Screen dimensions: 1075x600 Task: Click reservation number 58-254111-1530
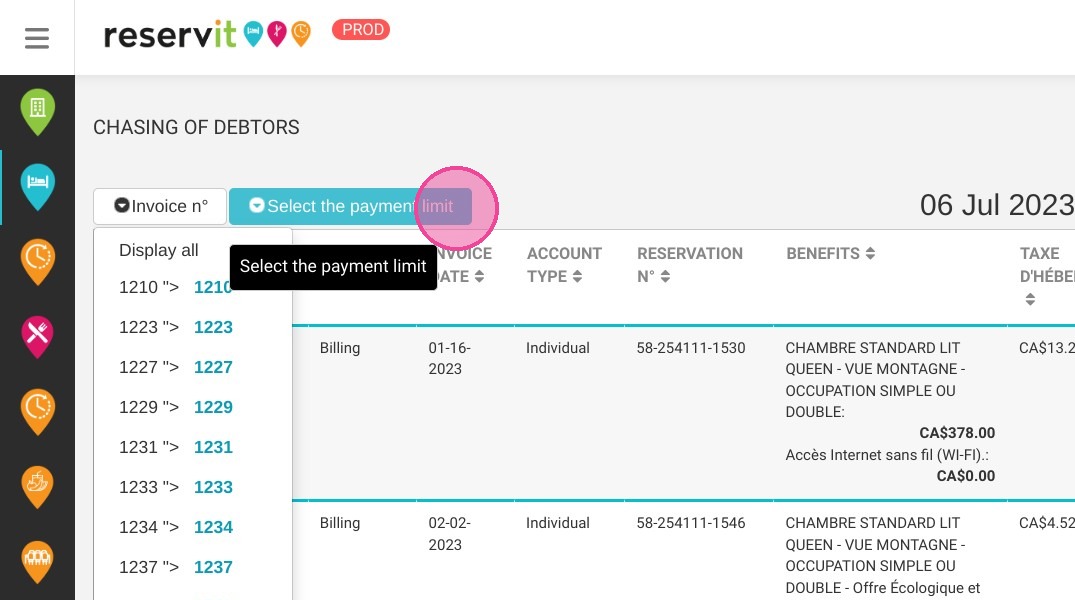690,348
